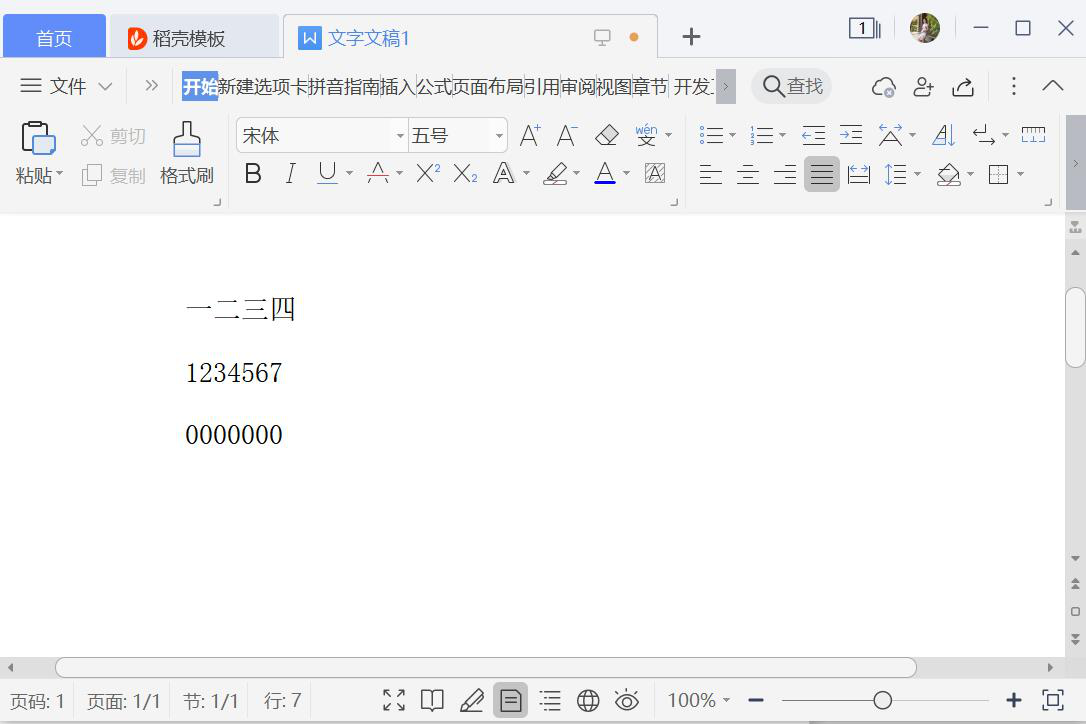
Task: Open the 文件 menu dropdown
Action: point(66,86)
